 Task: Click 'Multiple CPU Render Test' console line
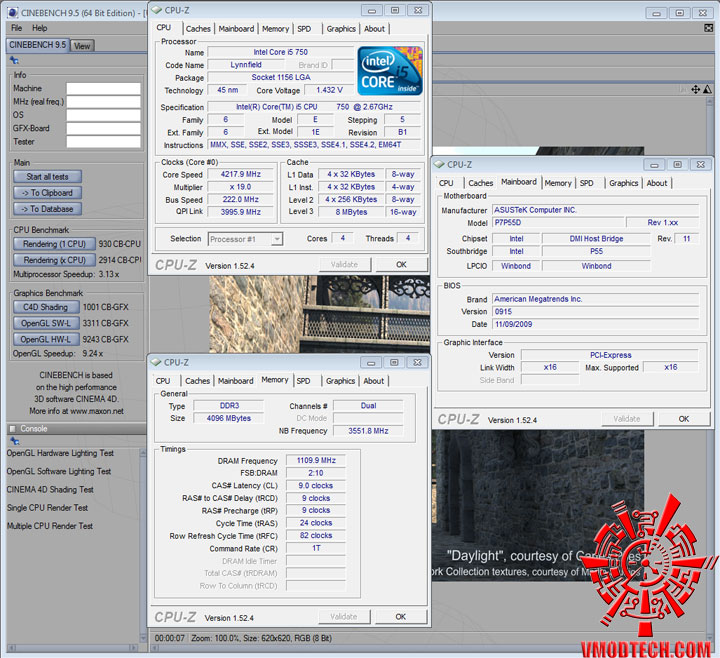click(50, 526)
